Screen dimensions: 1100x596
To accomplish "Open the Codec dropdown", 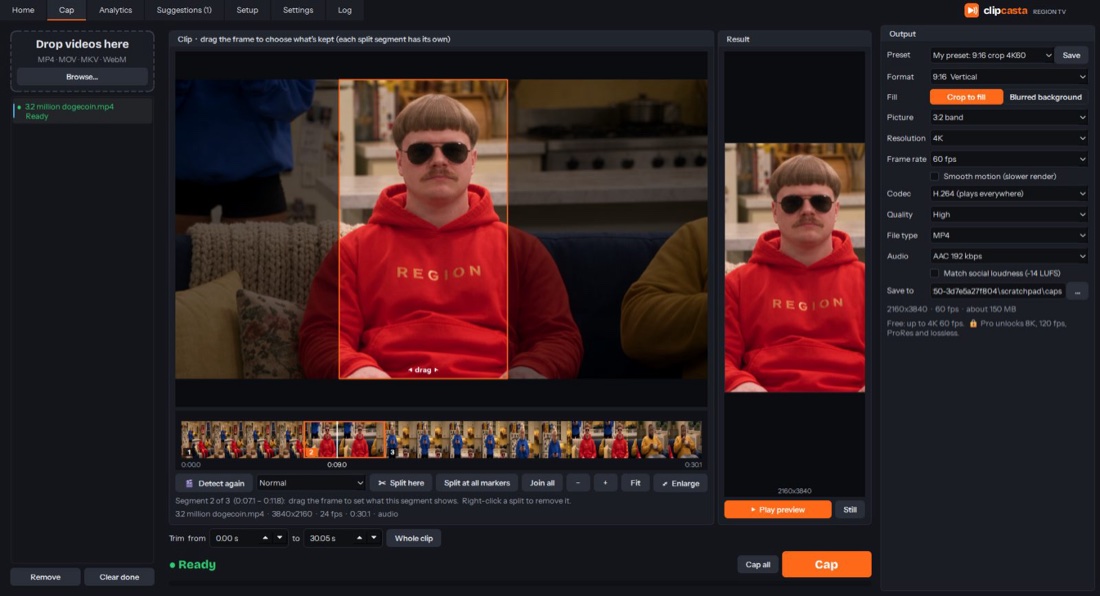I will coord(1009,194).
